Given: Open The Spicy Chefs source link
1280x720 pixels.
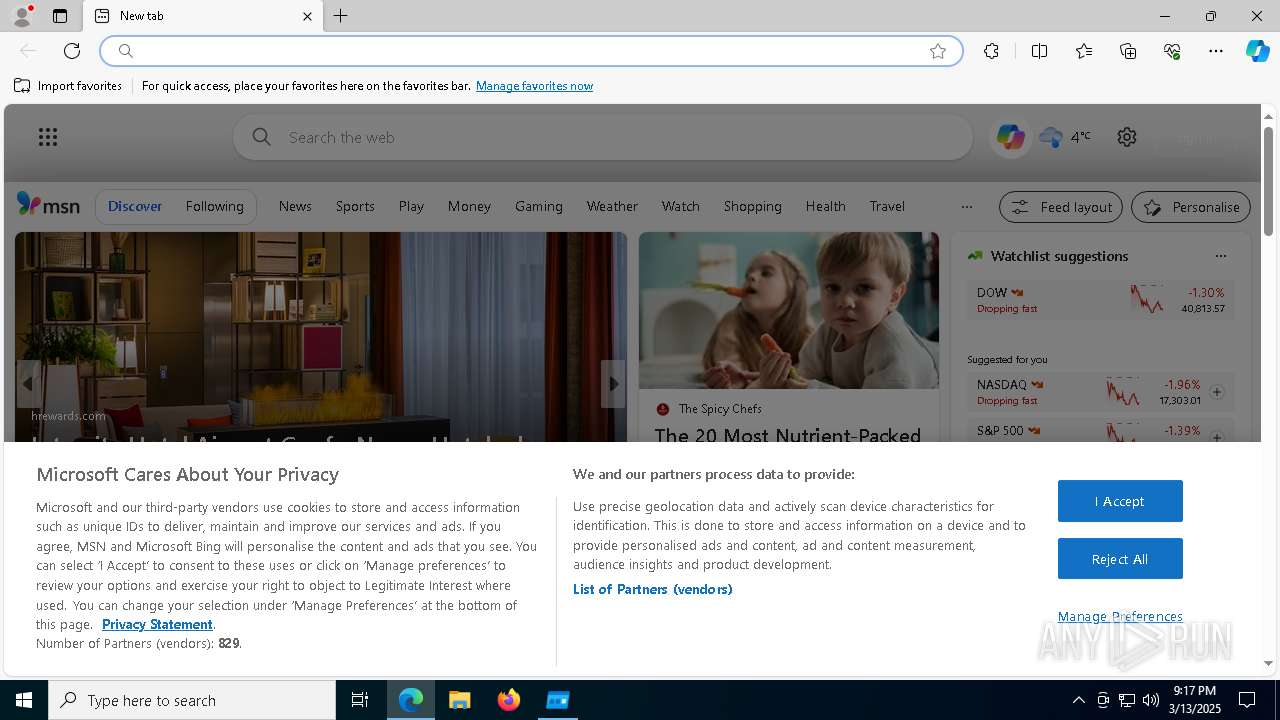Looking at the screenshot, I should tap(720, 409).
